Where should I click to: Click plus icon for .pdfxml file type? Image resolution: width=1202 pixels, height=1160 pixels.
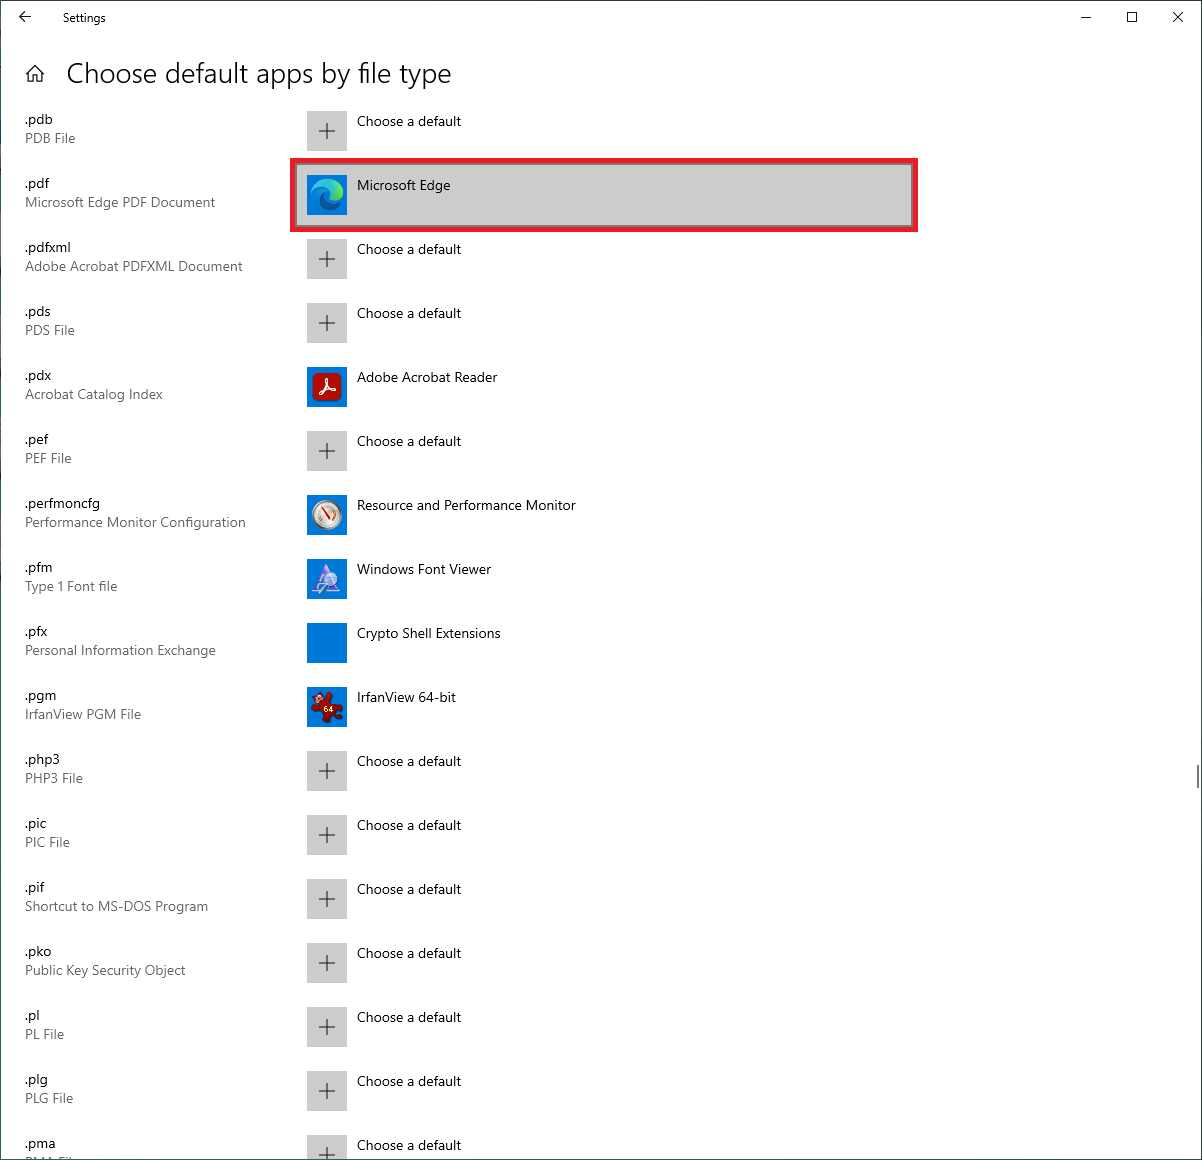[x=327, y=259]
